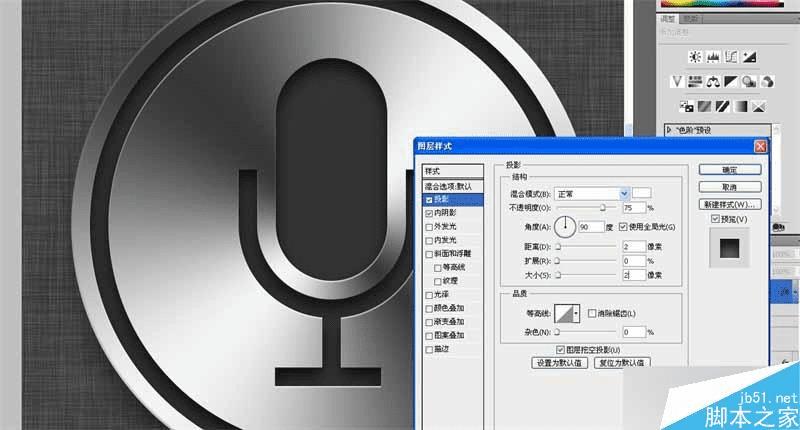800x430 pixels.
Task: Open the shadow color swatch
Action: 641,193
